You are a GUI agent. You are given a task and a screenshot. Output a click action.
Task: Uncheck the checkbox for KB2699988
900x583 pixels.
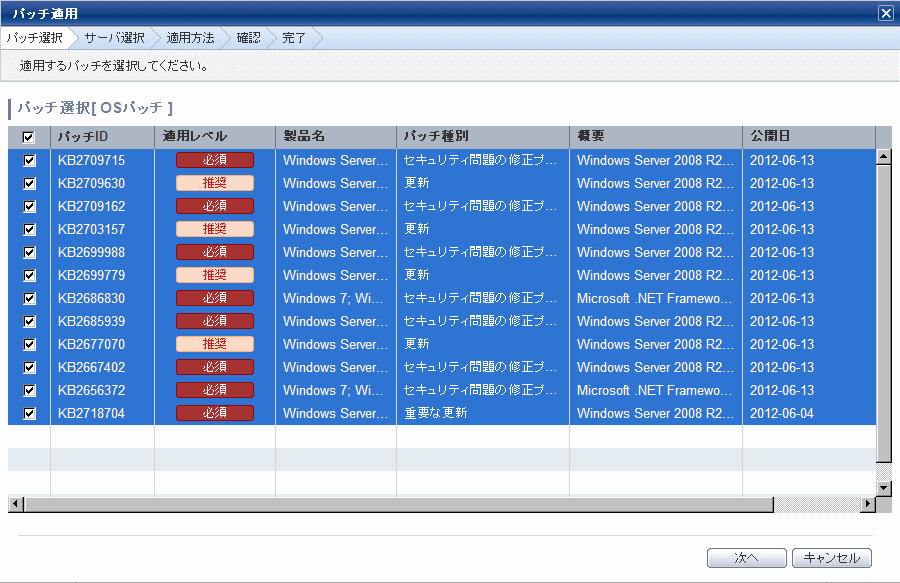click(29, 252)
